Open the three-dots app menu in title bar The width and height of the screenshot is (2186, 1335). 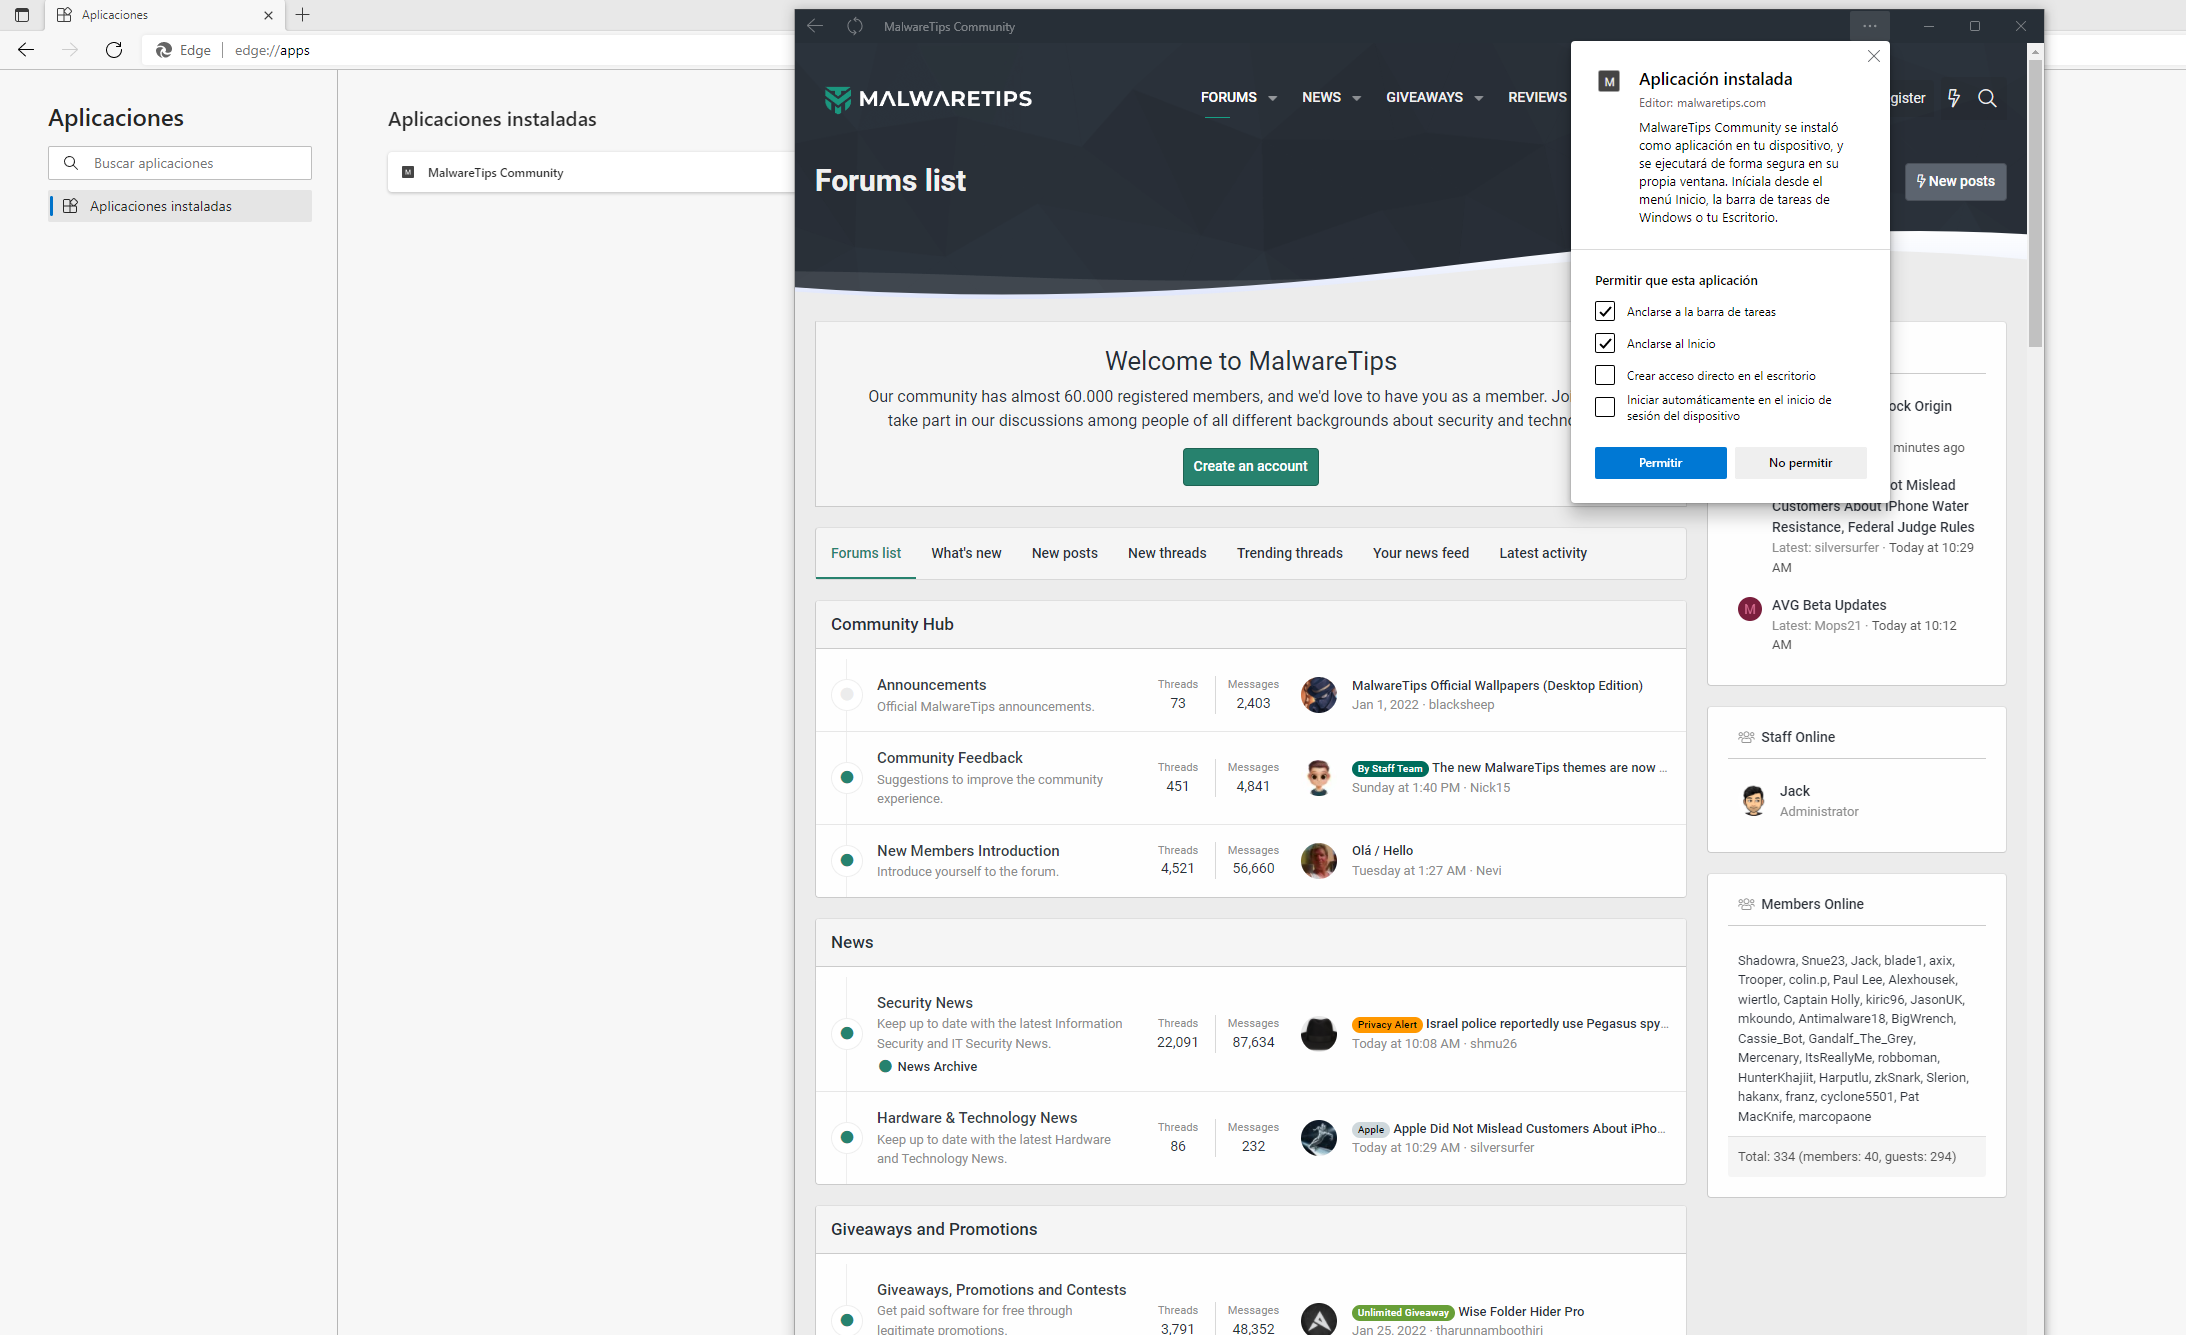click(1869, 26)
